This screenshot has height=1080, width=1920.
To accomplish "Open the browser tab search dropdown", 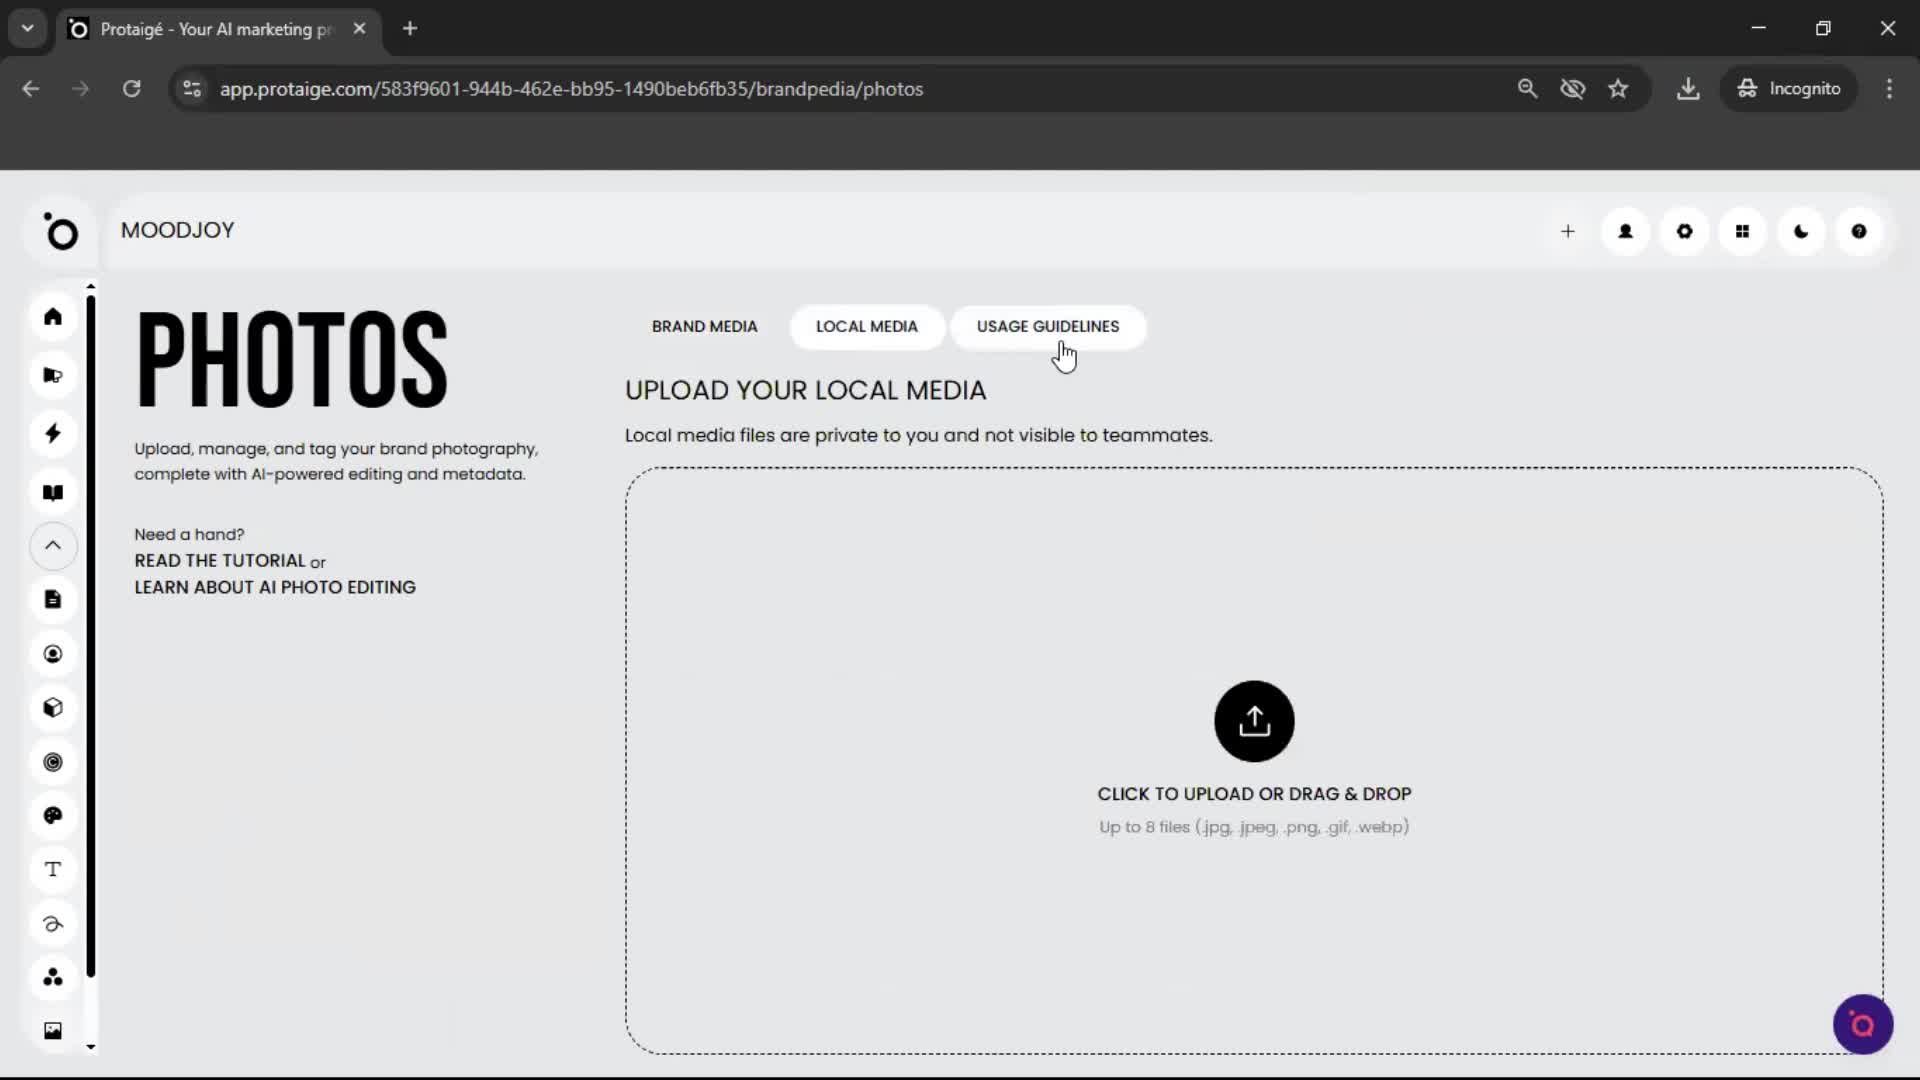I will [x=27, y=28].
